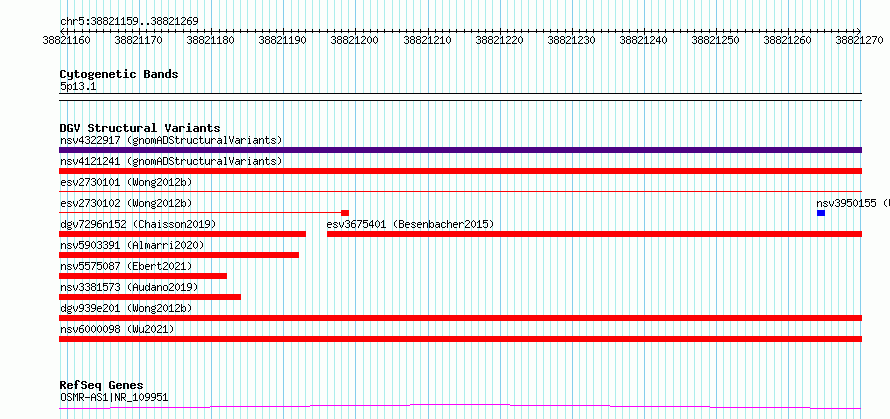Click the small blue nsv3950155 variant block

[821, 213]
